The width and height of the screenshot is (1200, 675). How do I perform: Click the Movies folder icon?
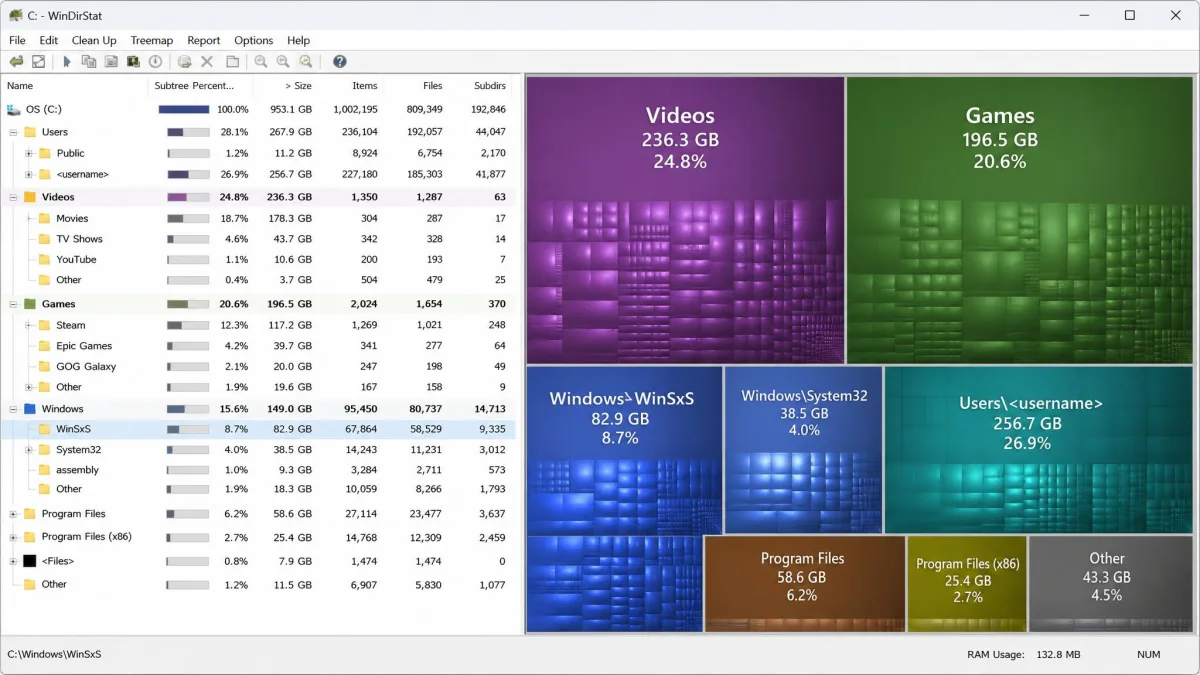point(44,218)
